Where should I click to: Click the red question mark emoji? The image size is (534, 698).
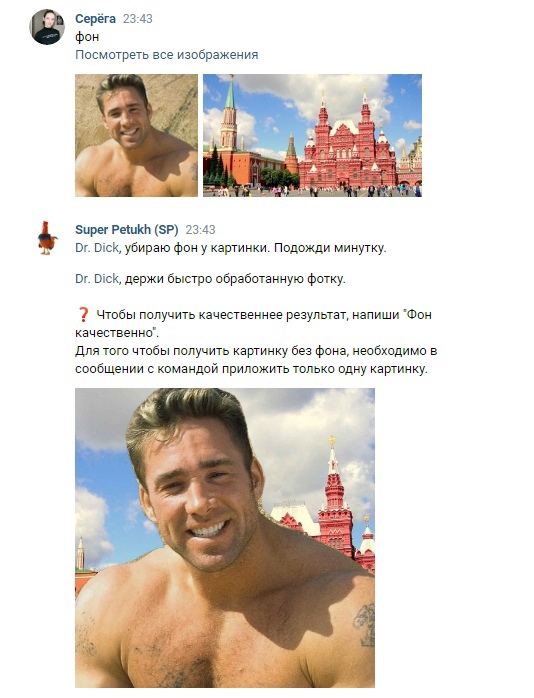point(83,315)
